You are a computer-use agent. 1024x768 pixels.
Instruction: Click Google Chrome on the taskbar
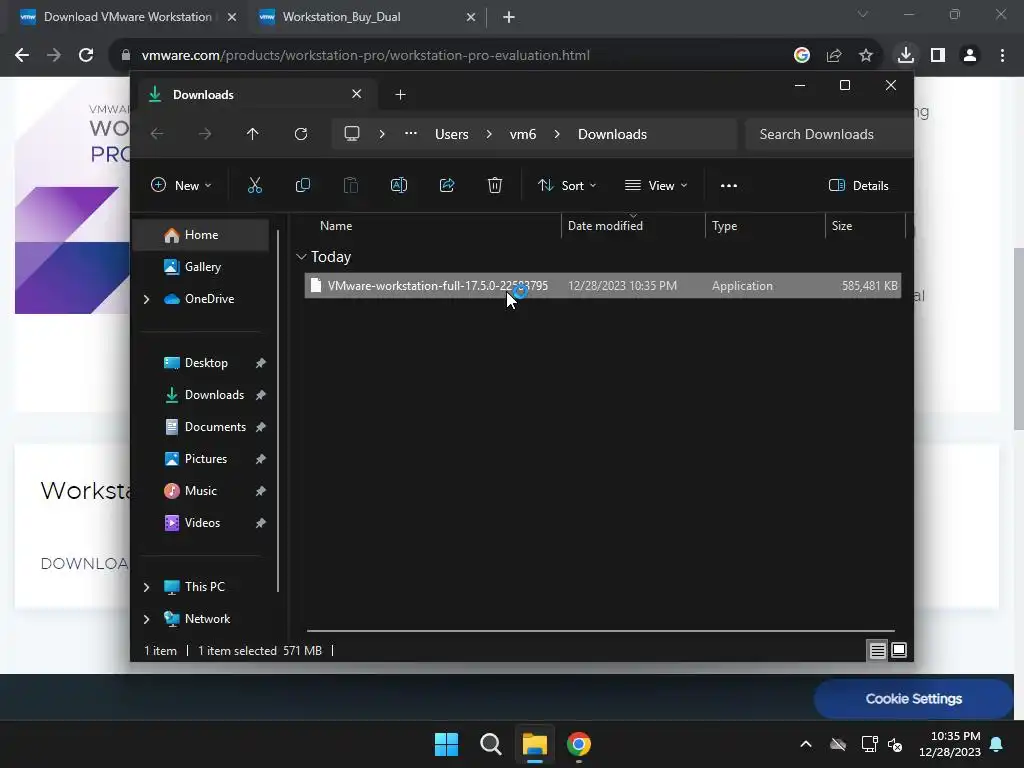point(579,744)
